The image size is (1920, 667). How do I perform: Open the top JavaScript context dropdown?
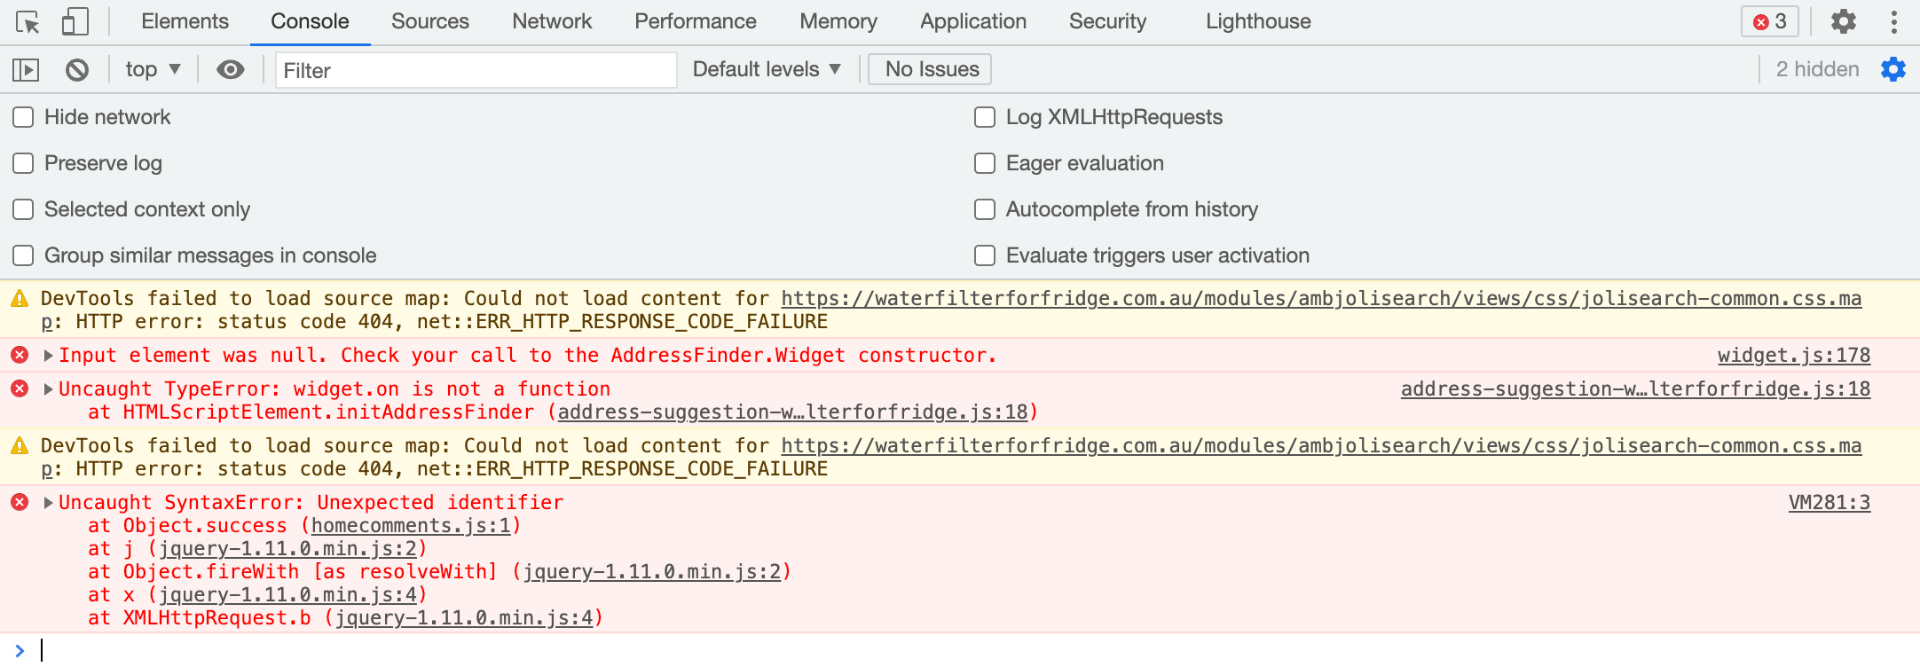tap(152, 70)
